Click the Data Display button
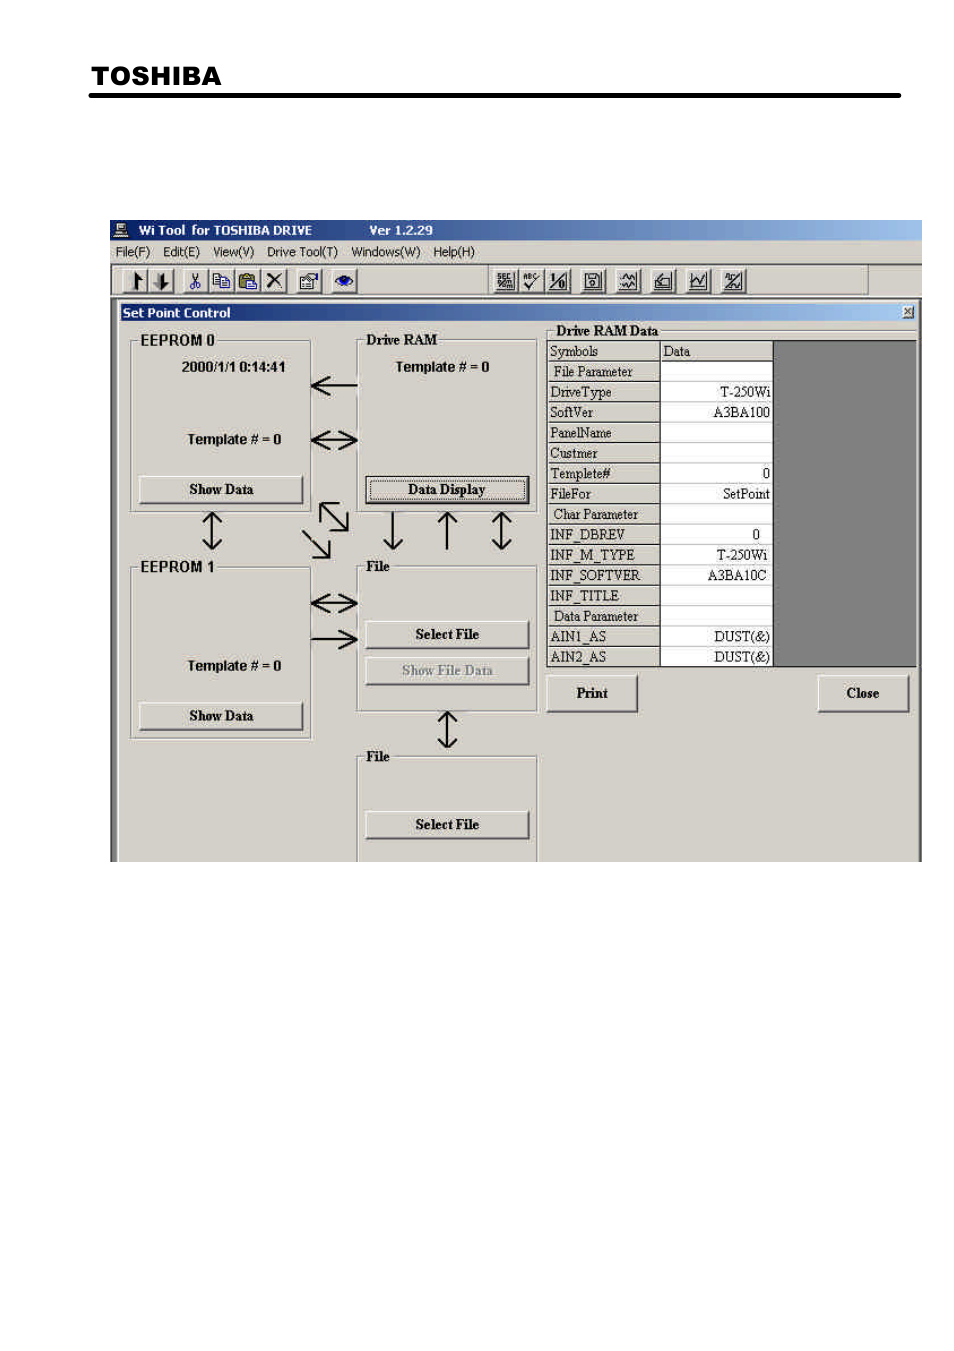The height and width of the screenshot is (1351, 954). pos(447,489)
